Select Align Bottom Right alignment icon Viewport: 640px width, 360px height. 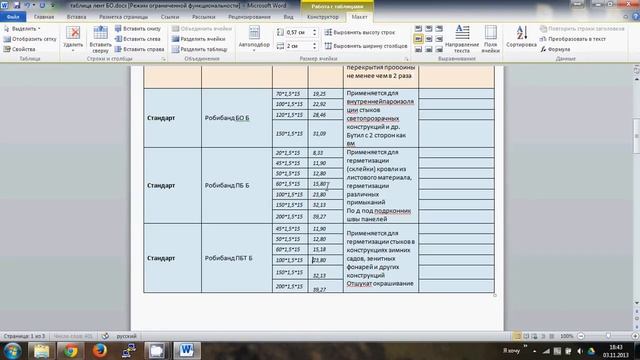pyautogui.click(x=439, y=49)
